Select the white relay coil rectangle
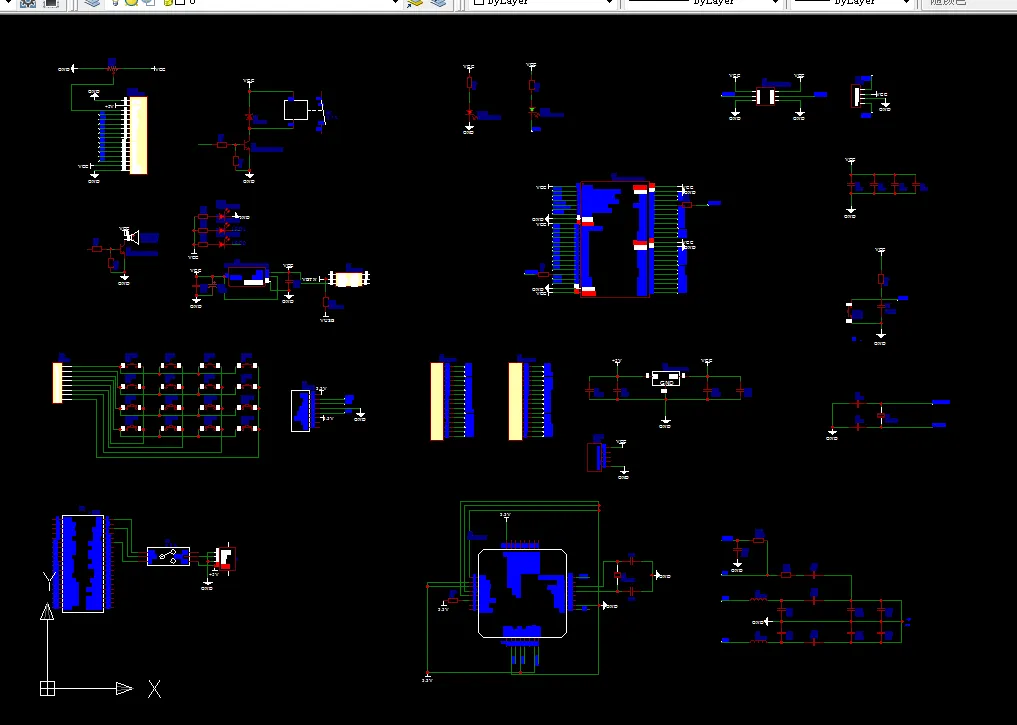Image resolution: width=1017 pixels, height=725 pixels. tap(296, 110)
